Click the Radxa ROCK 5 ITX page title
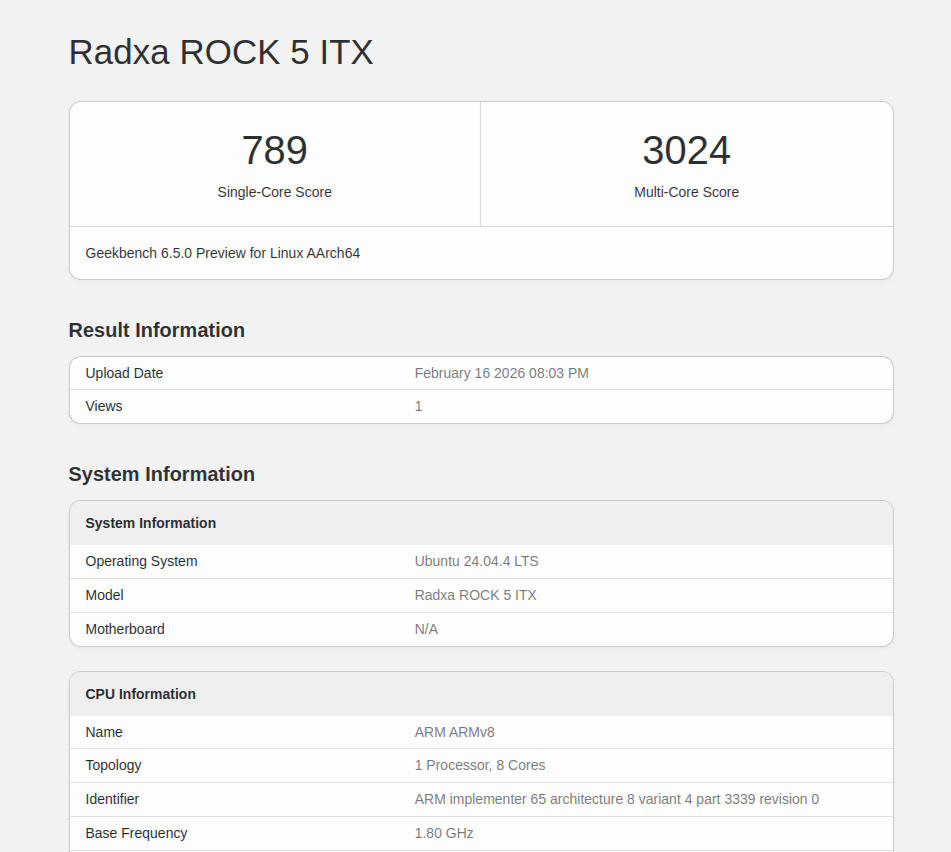The width and height of the screenshot is (951, 852). [221, 52]
